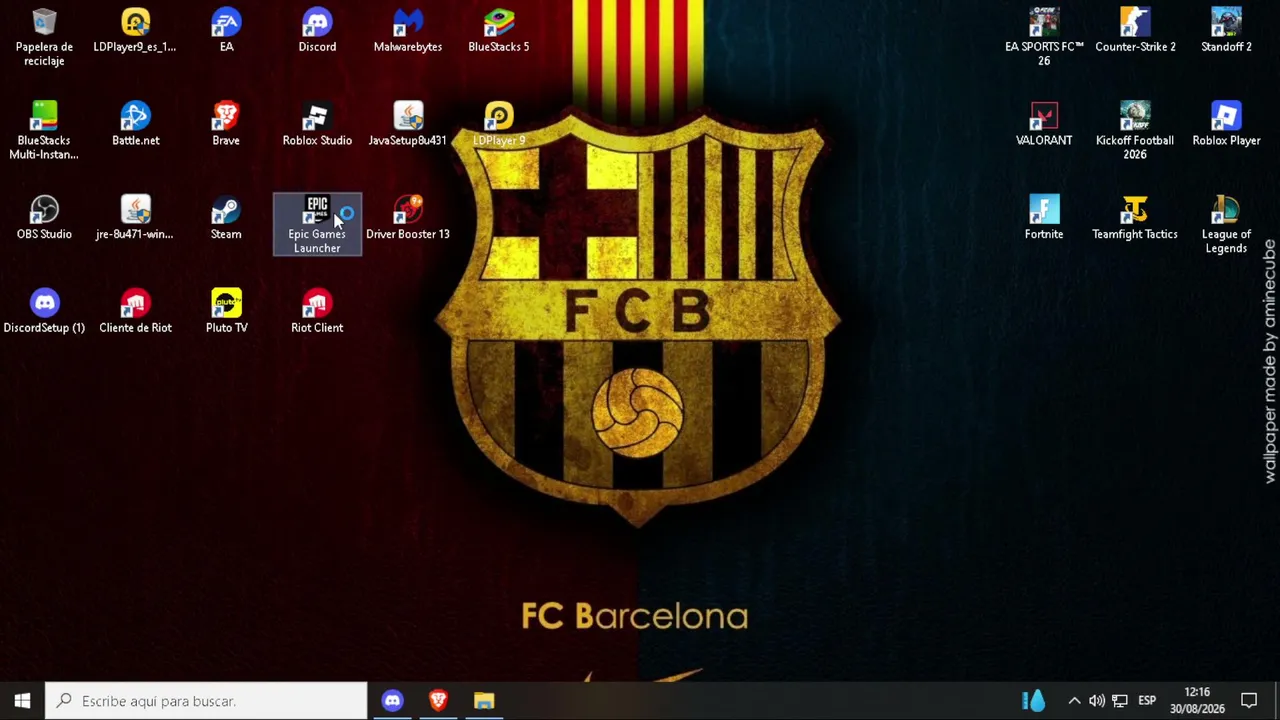Select the JavaSetup8u431 desktop icon

[408, 124]
